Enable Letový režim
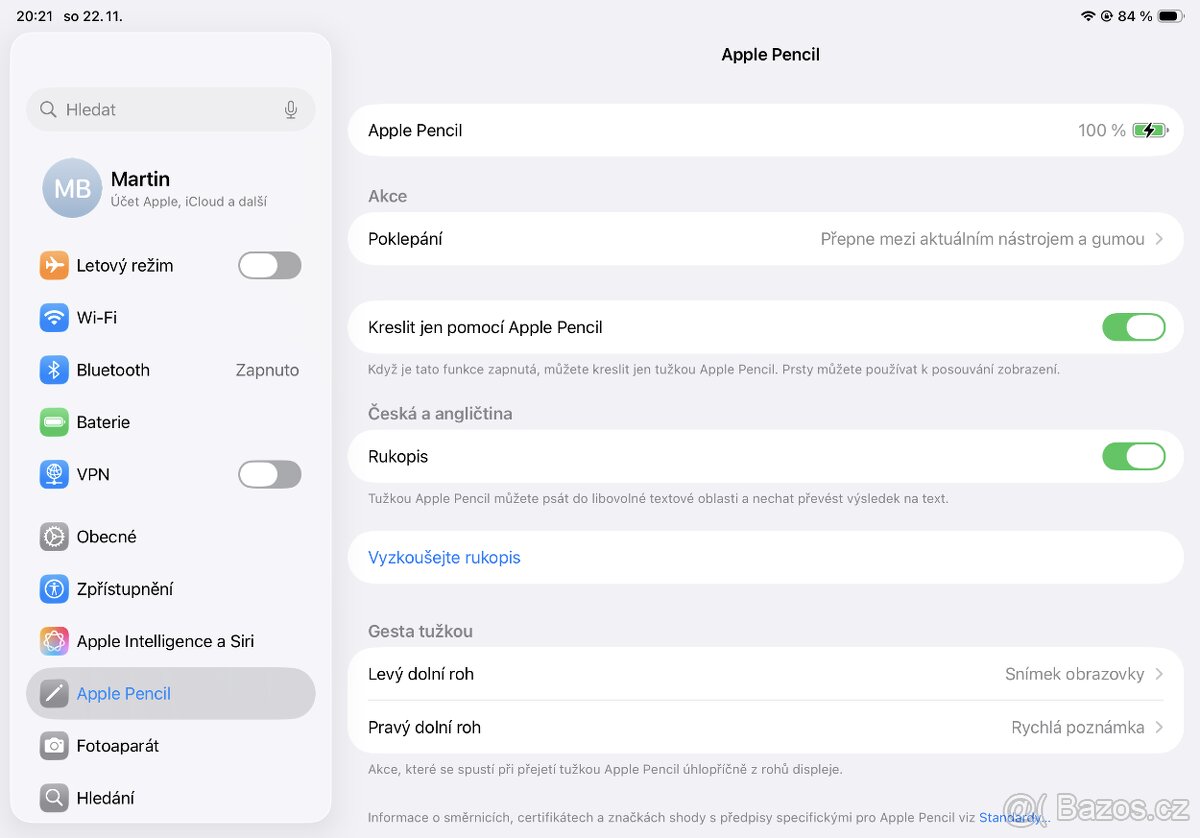 click(269, 265)
